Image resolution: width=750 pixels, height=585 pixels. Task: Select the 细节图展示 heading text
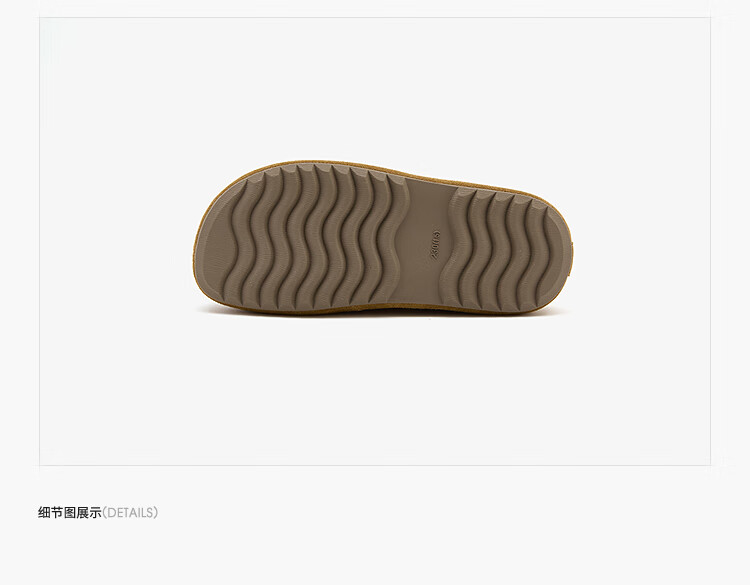(70, 513)
